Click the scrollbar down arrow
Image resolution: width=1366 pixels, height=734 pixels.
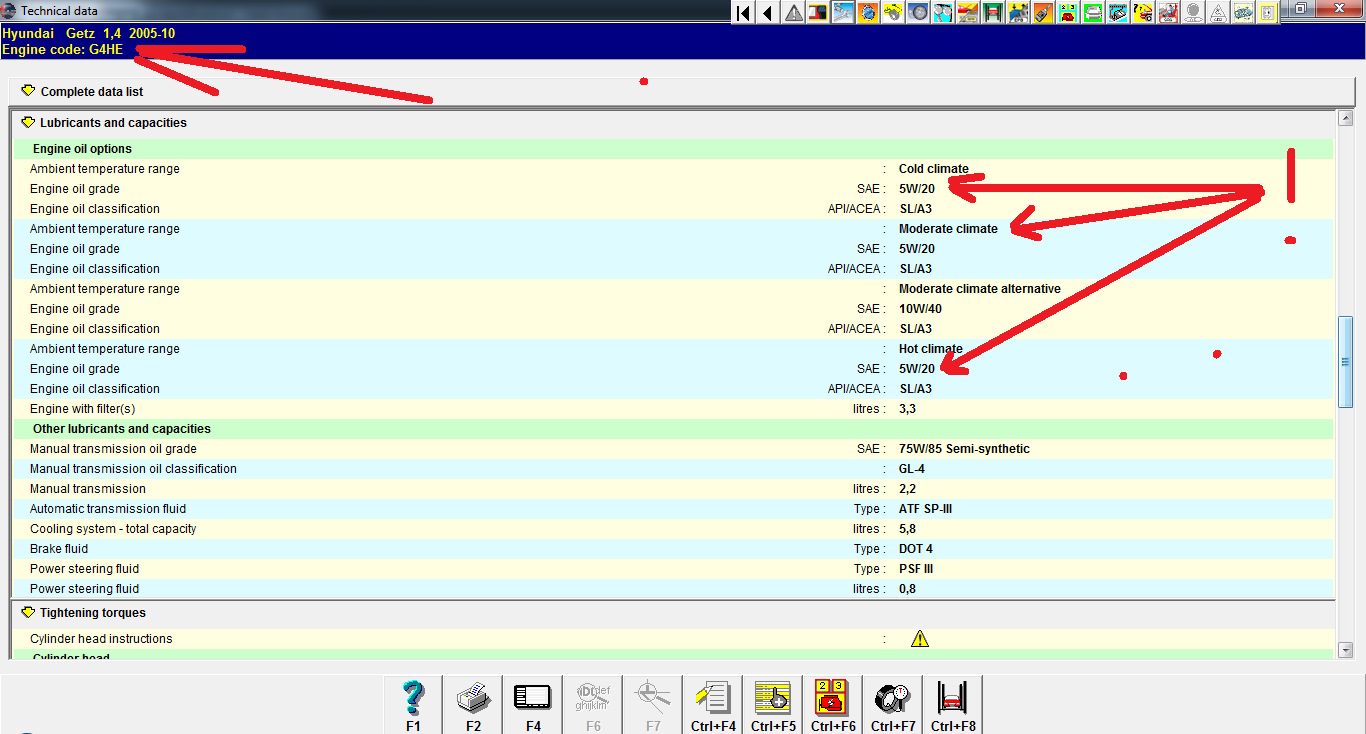pos(1345,650)
